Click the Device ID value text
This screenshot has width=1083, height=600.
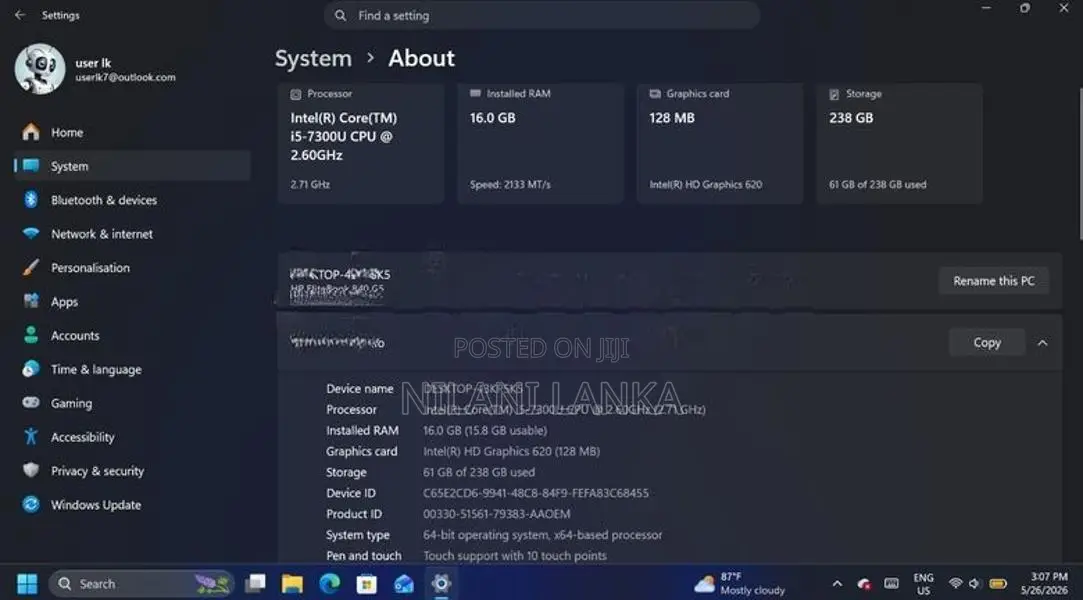coord(536,493)
